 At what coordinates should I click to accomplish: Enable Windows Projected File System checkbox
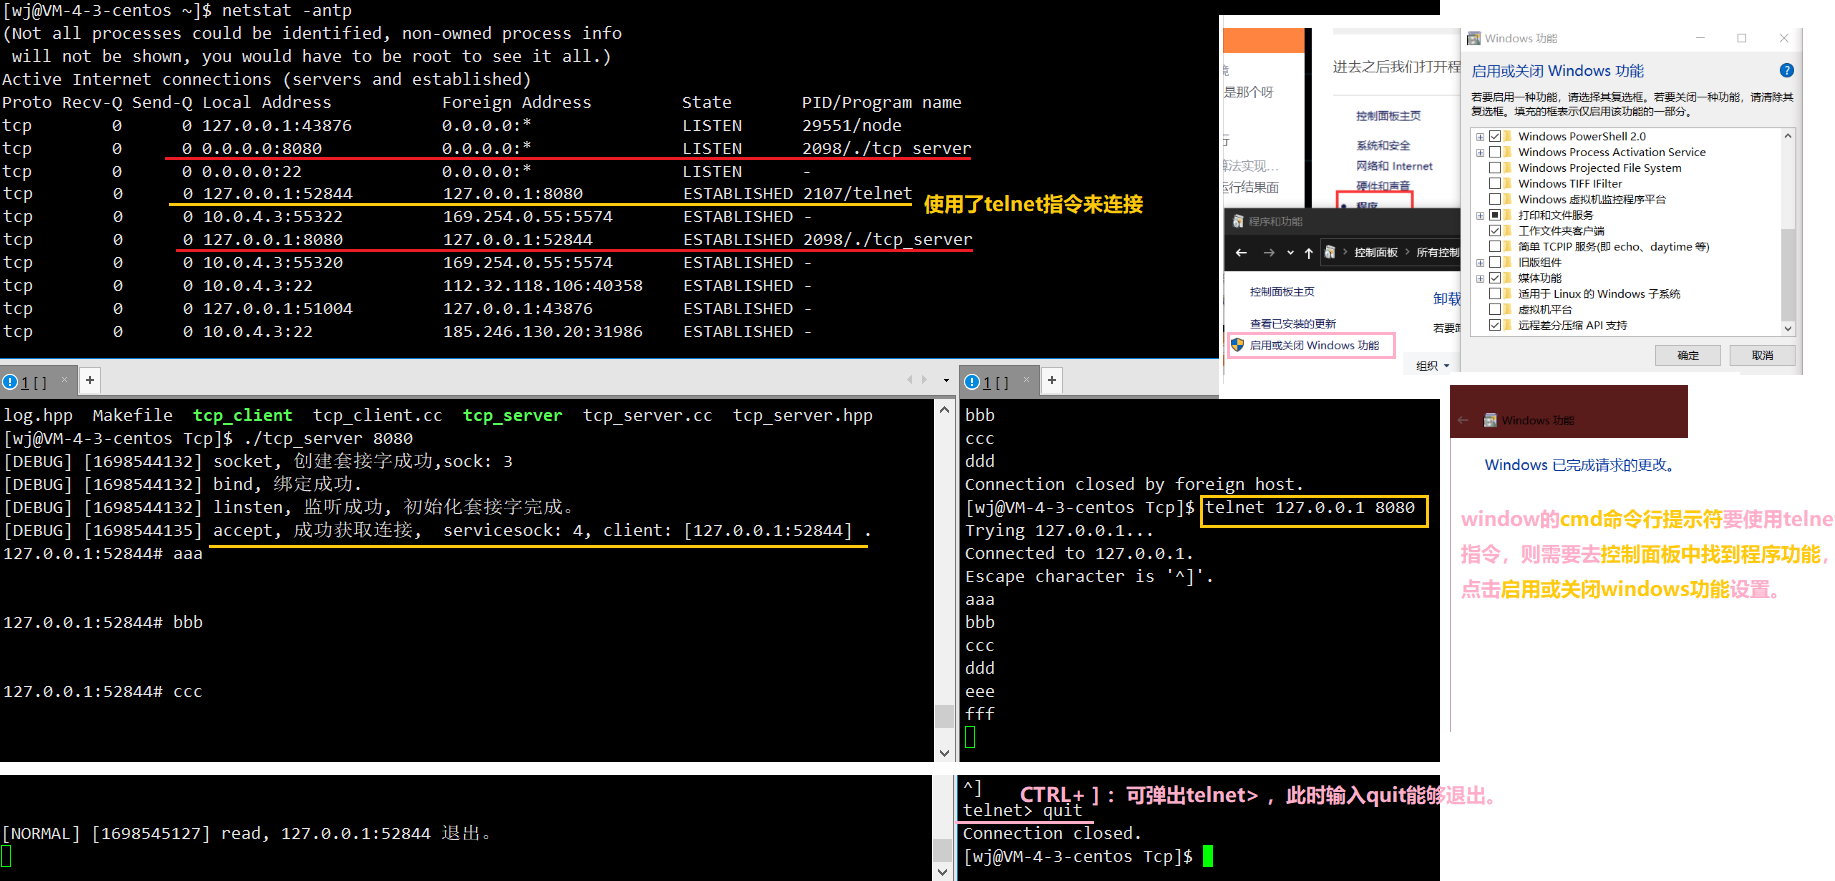tap(1495, 168)
